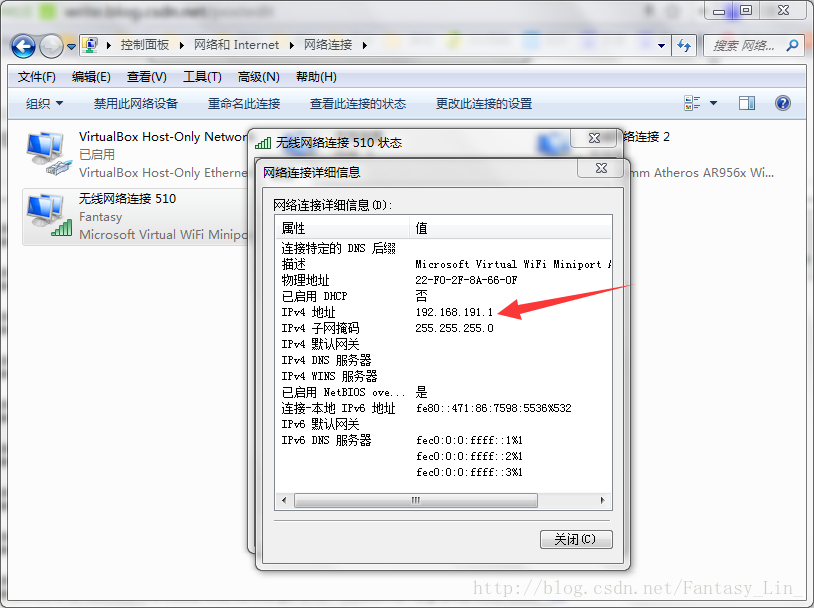Open the 文件(F) menu
Viewport: 814px width, 608px height.
click(x=36, y=77)
